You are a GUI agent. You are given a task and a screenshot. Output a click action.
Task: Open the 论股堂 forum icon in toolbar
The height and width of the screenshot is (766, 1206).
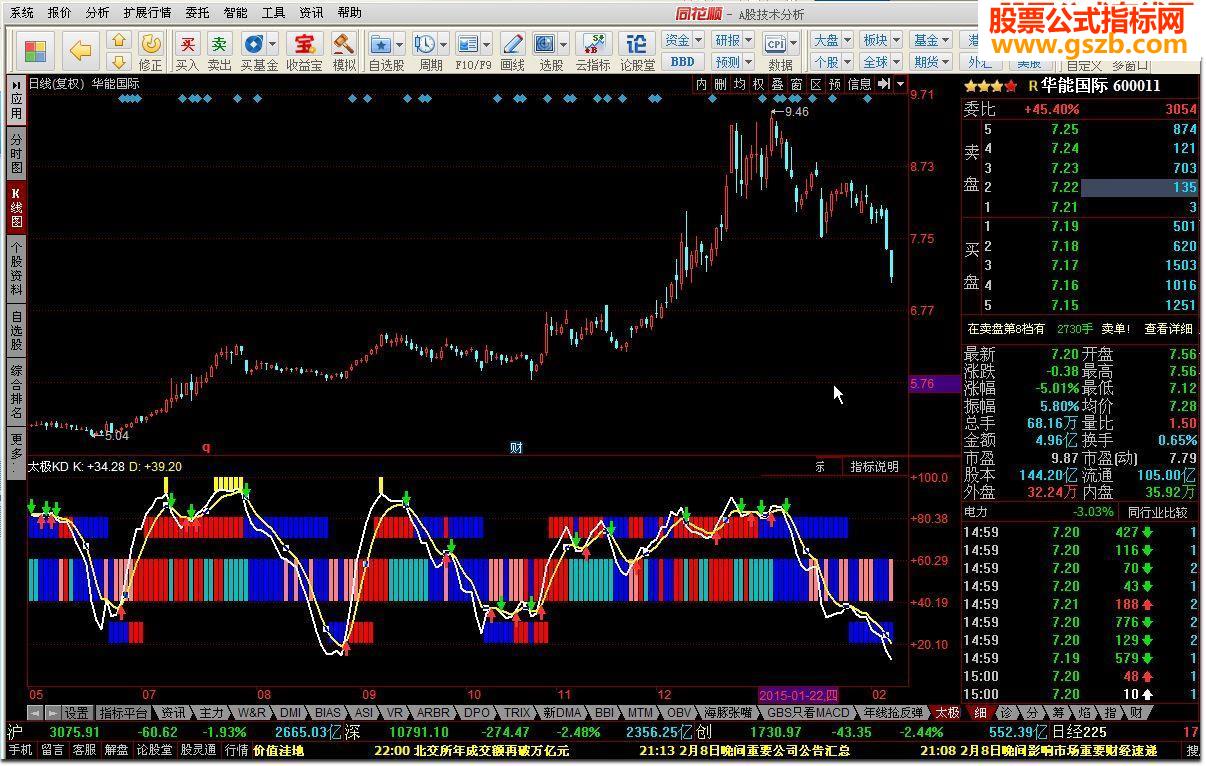(637, 51)
